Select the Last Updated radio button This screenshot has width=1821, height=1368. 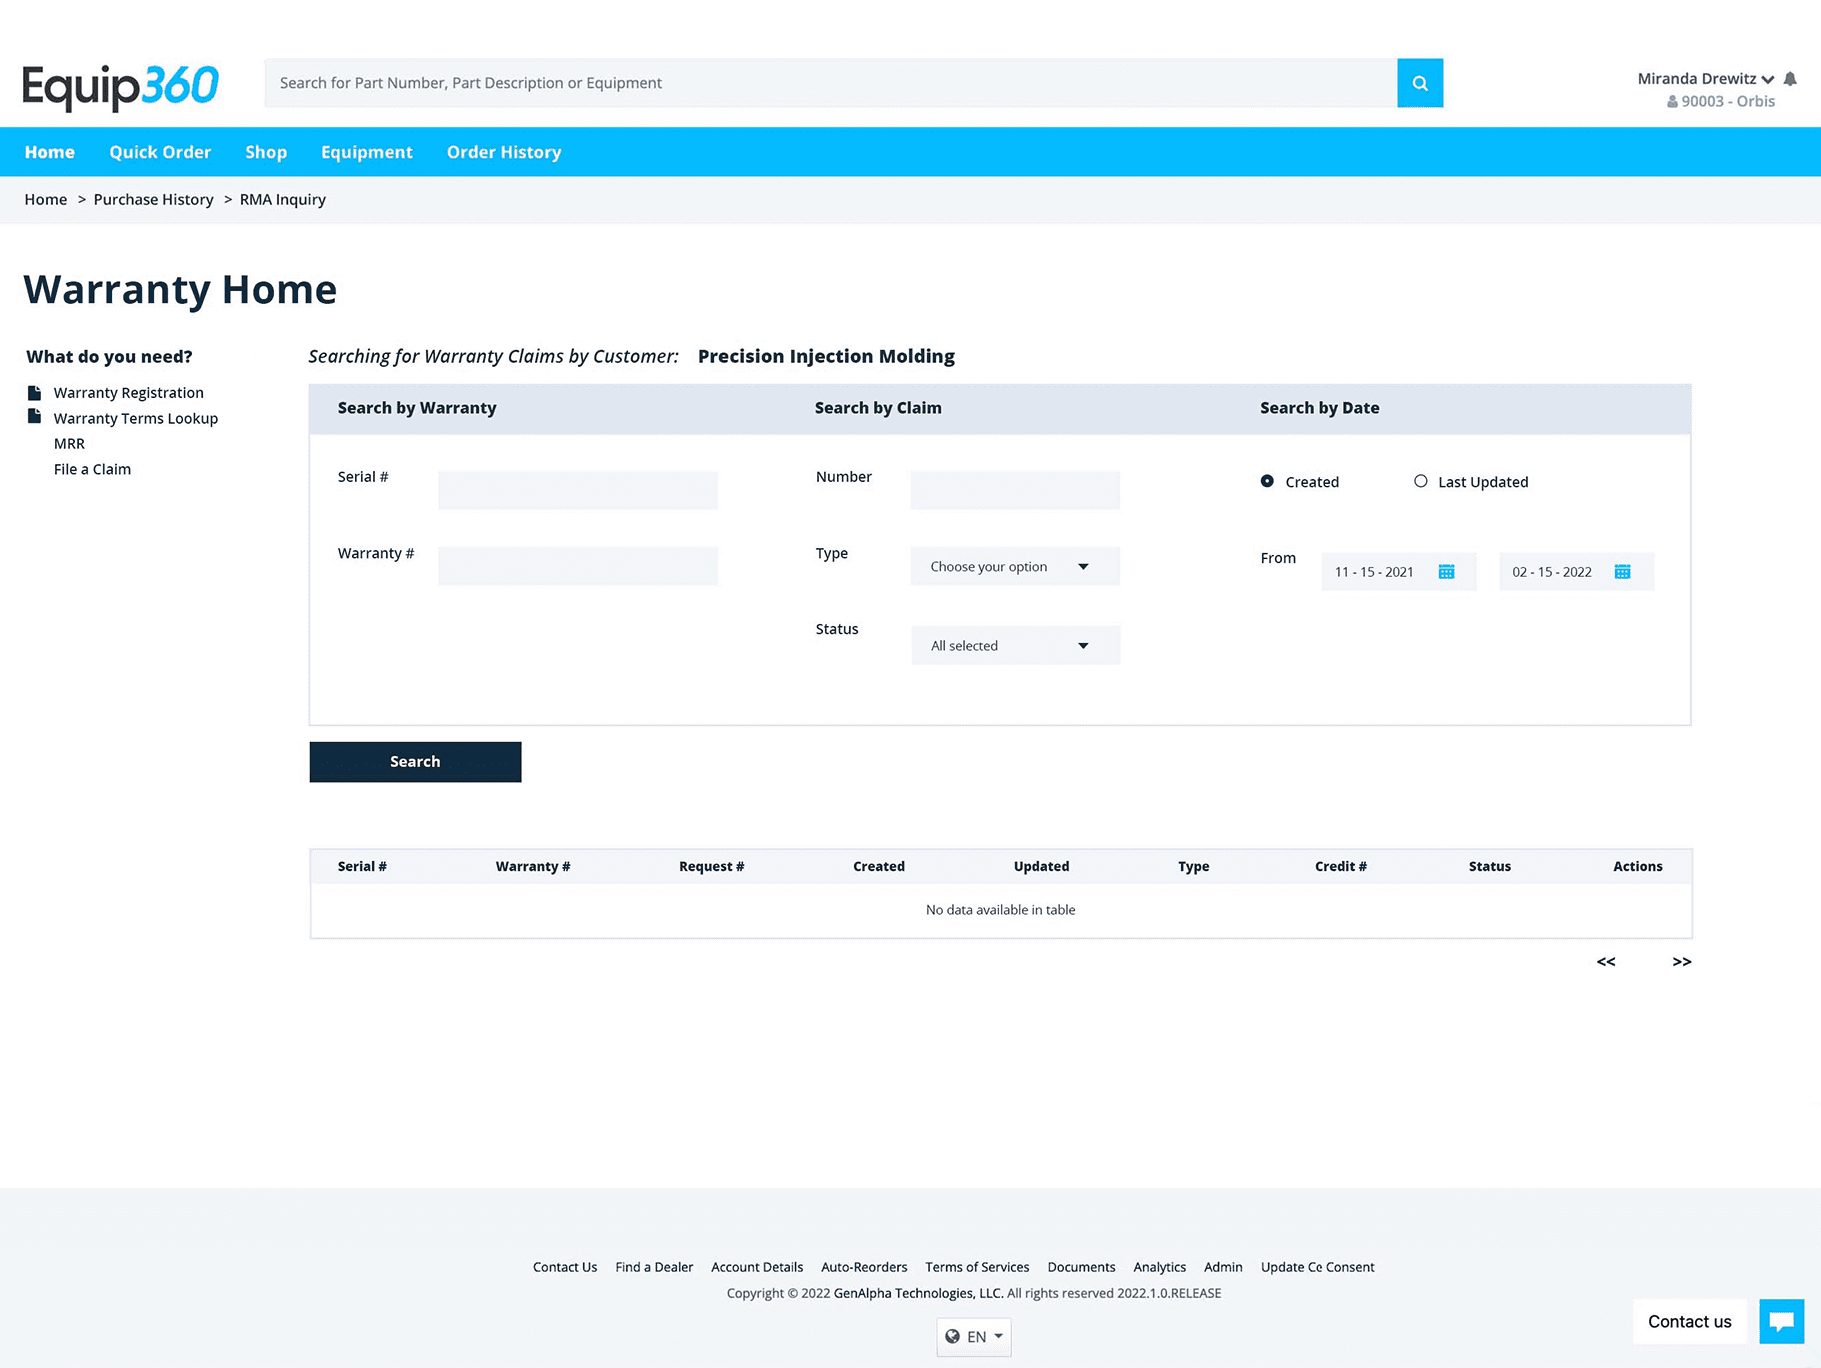pos(1420,481)
